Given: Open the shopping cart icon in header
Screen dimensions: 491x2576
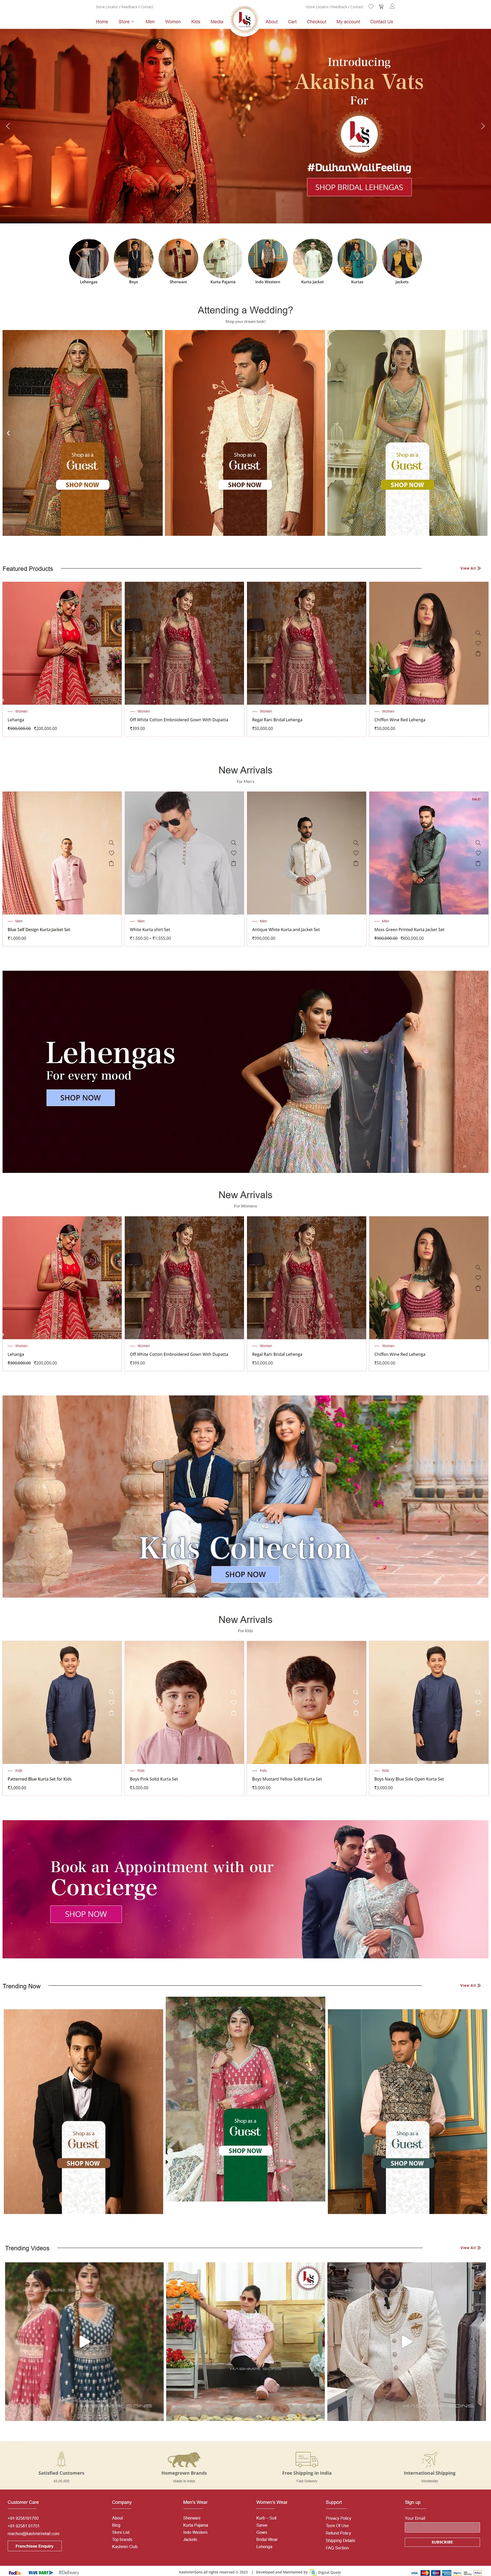Looking at the screenshot, I should point(381,7).
